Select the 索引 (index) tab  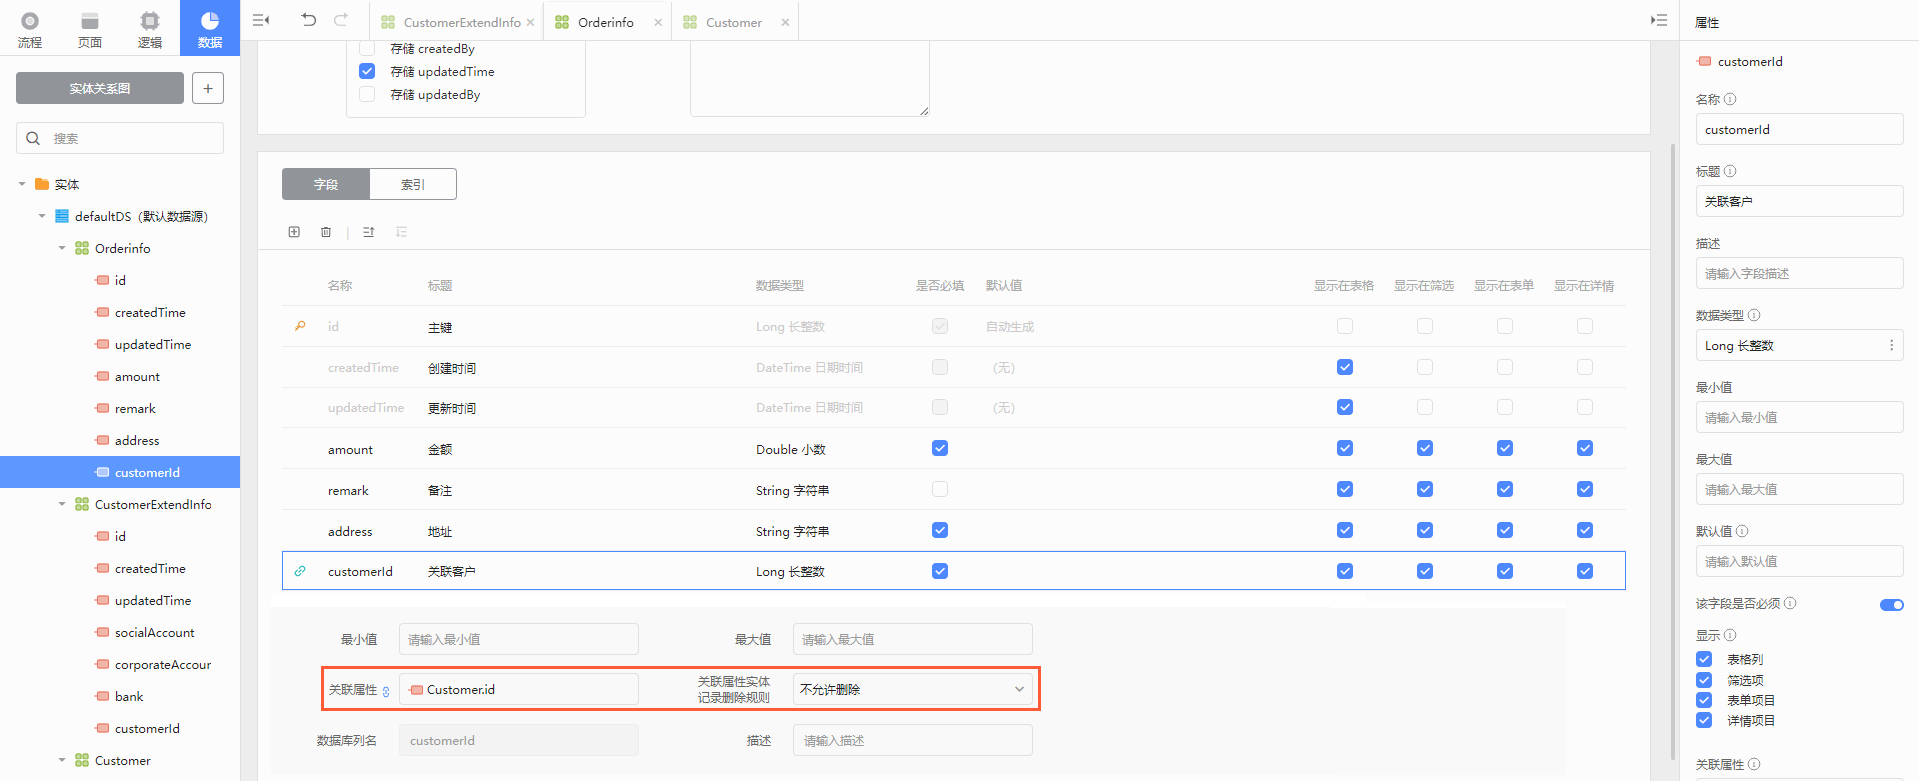413,184
